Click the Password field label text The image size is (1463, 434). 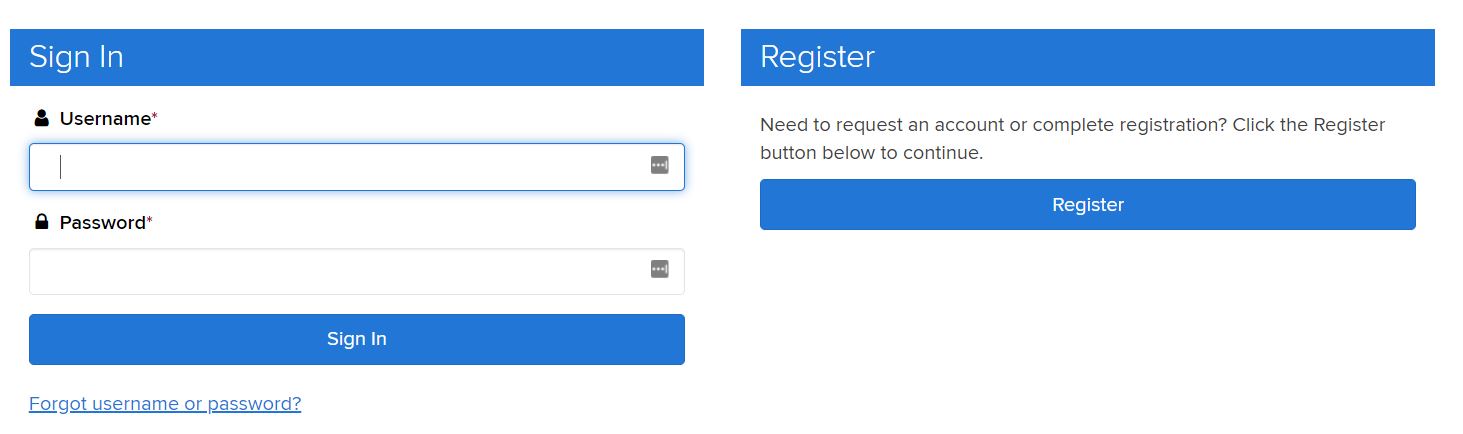103,223
